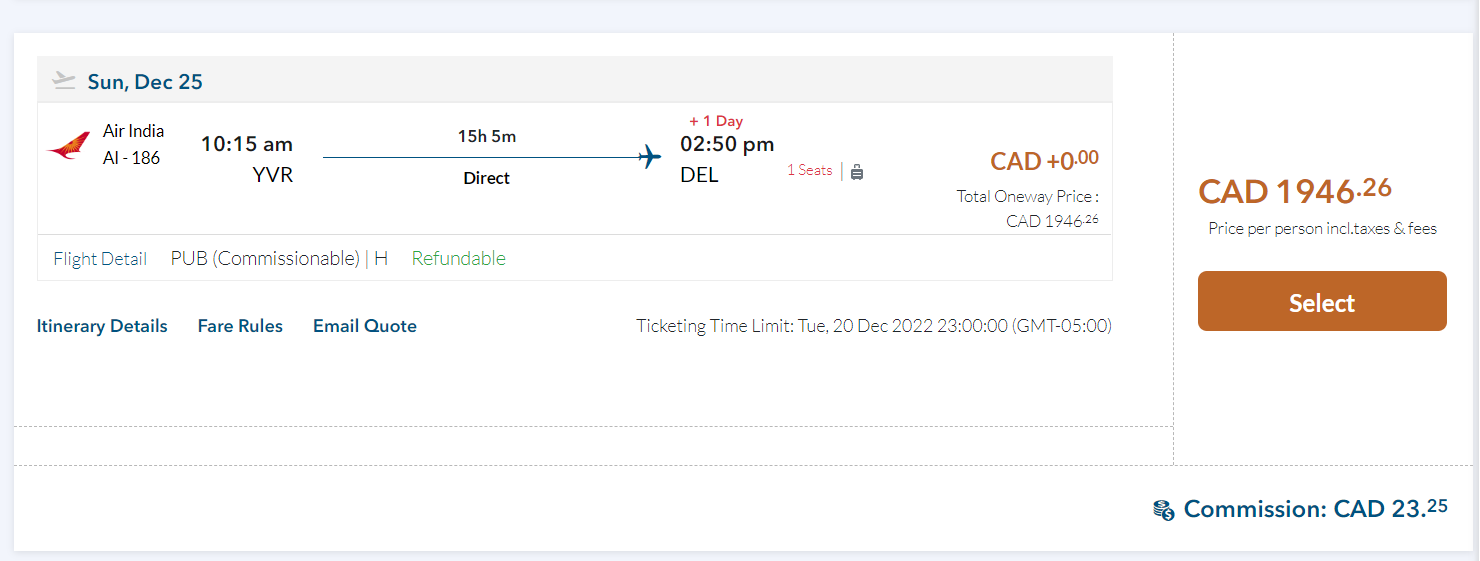Viewport: 1480px width, 561px height.
Task: View the Fare Rules
Action: tap(240, 326)
